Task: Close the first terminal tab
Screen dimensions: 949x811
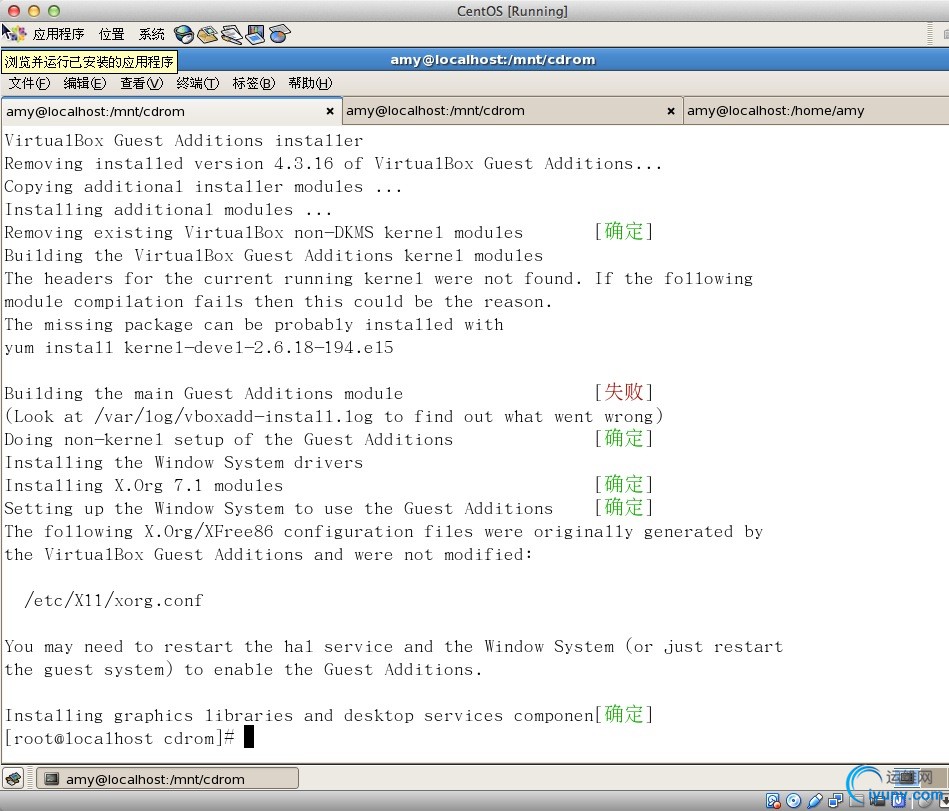Action: (x=330, y=111)
